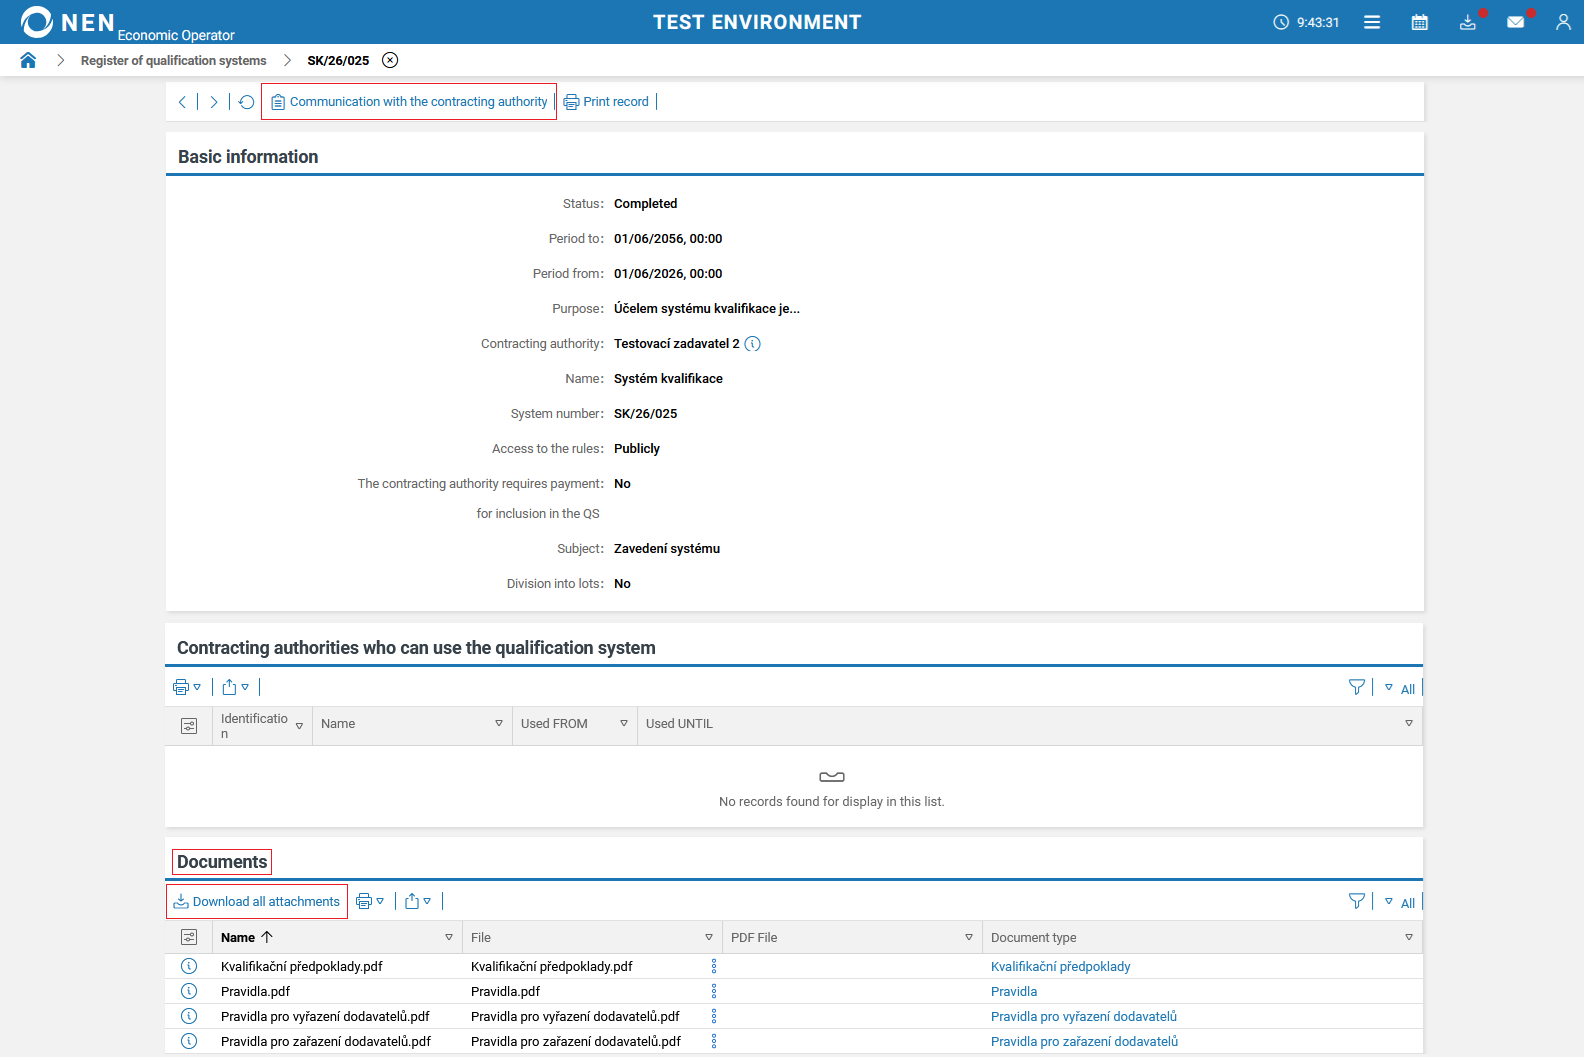Open file options for Pravidla.pdf
The height and width of the screenshot is (1057, 1584).
[714, 991]
